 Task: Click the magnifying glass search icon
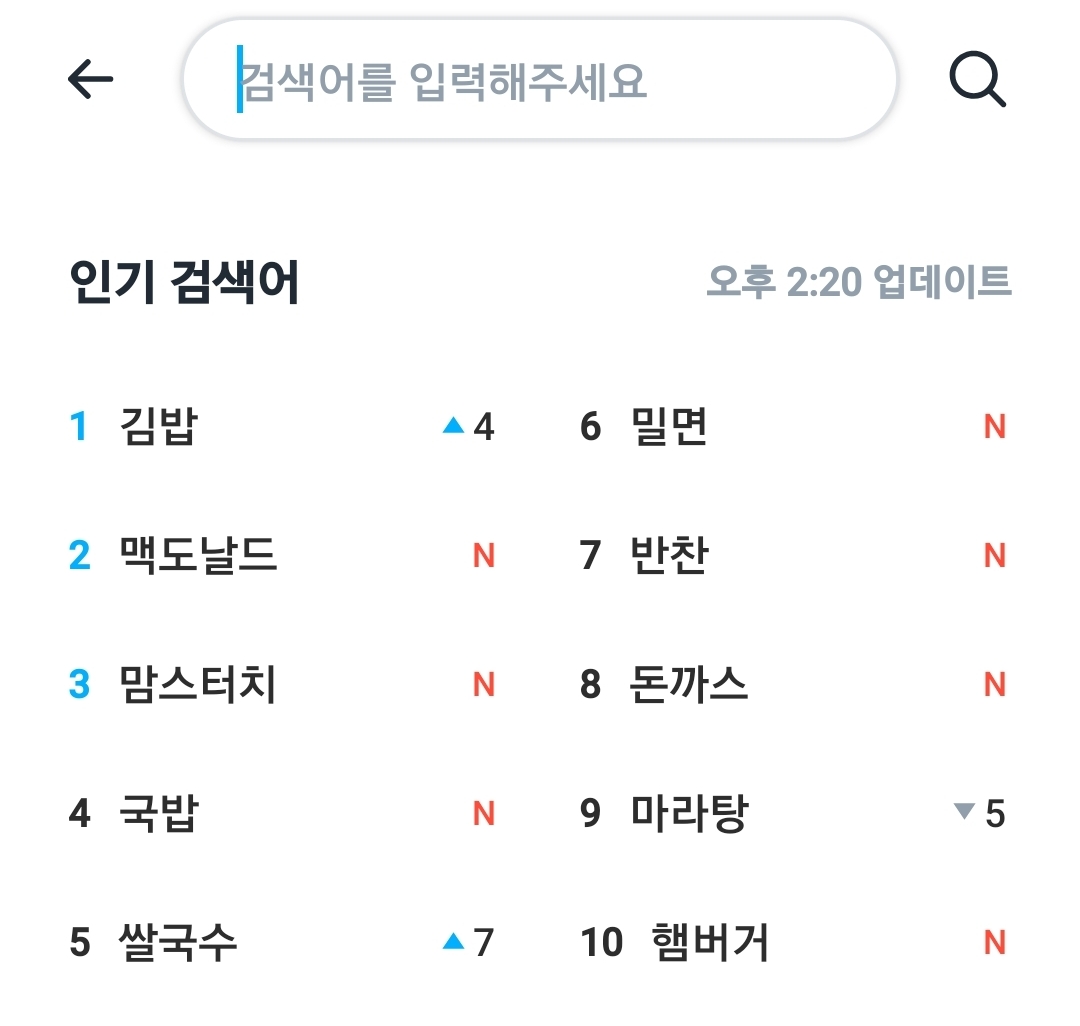click(977, 79)
